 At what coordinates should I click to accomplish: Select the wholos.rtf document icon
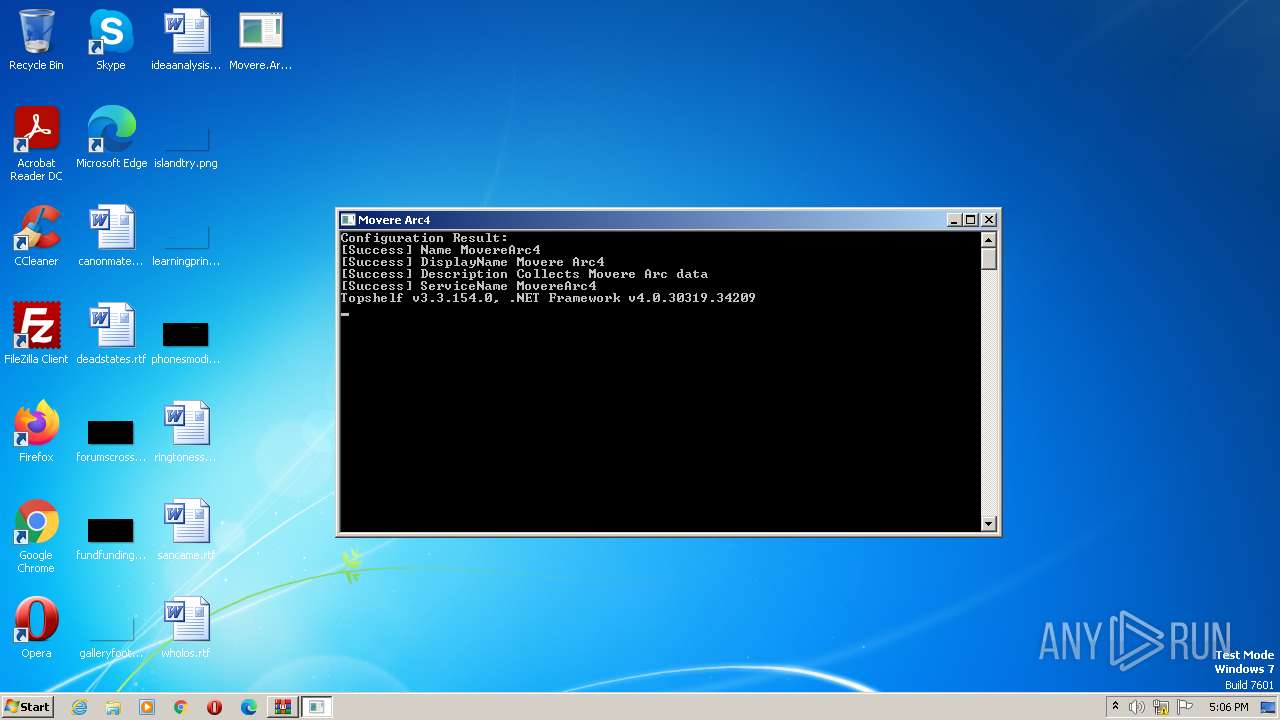(186, 628)
